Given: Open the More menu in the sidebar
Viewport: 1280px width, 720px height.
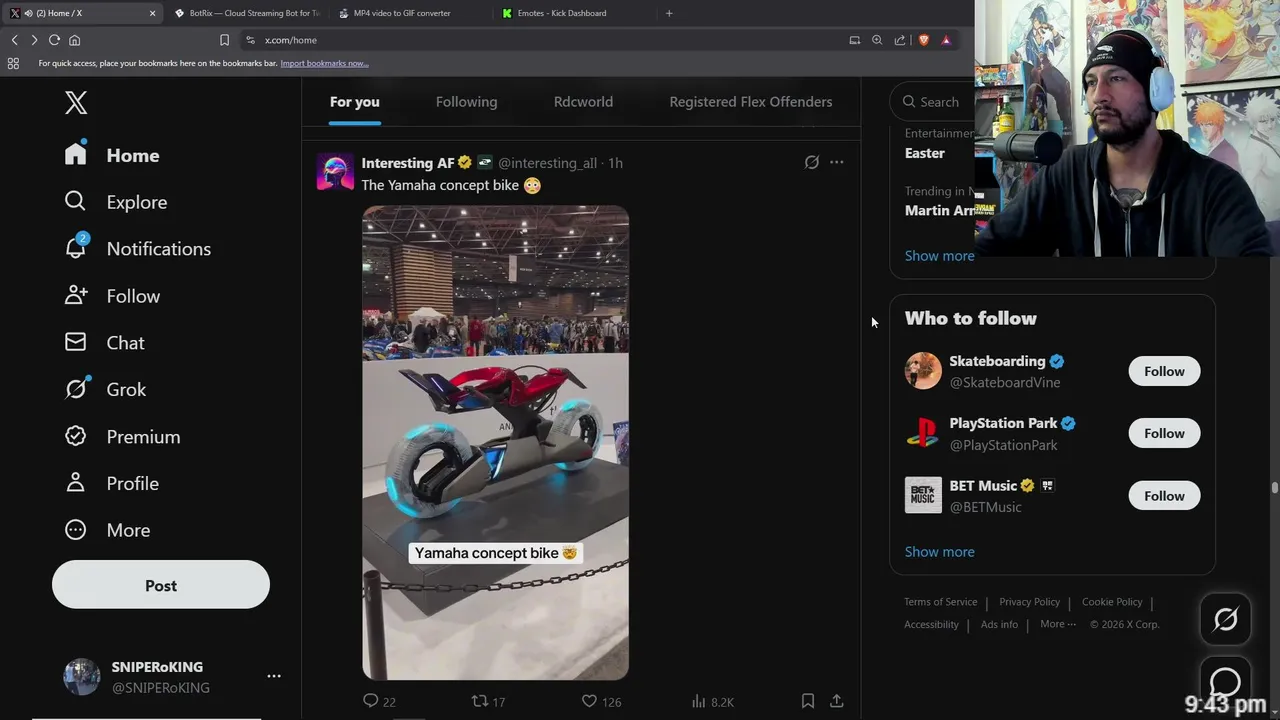Looking at the screenshot, I should [x=106, y=530].
